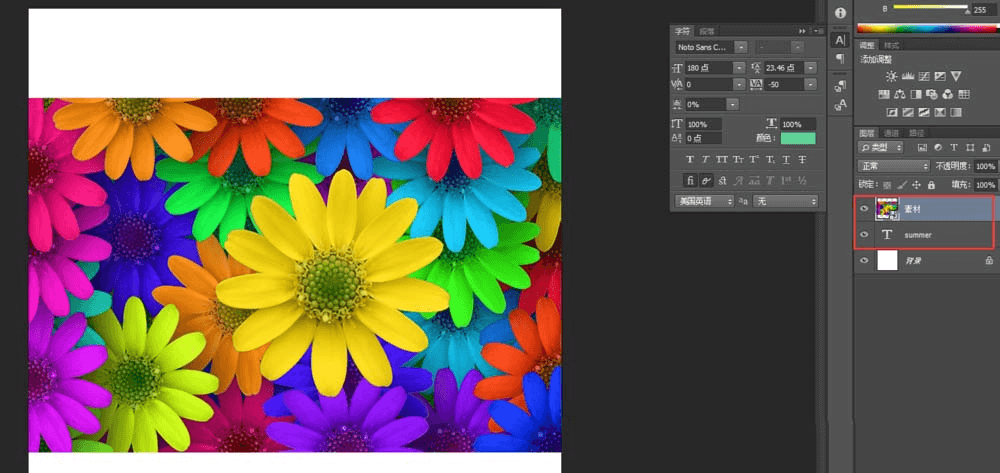Toggle Small Caps text style
The width and height of the screenshot is (1000, 473).
pyautogui.click(x=738, y=159)
